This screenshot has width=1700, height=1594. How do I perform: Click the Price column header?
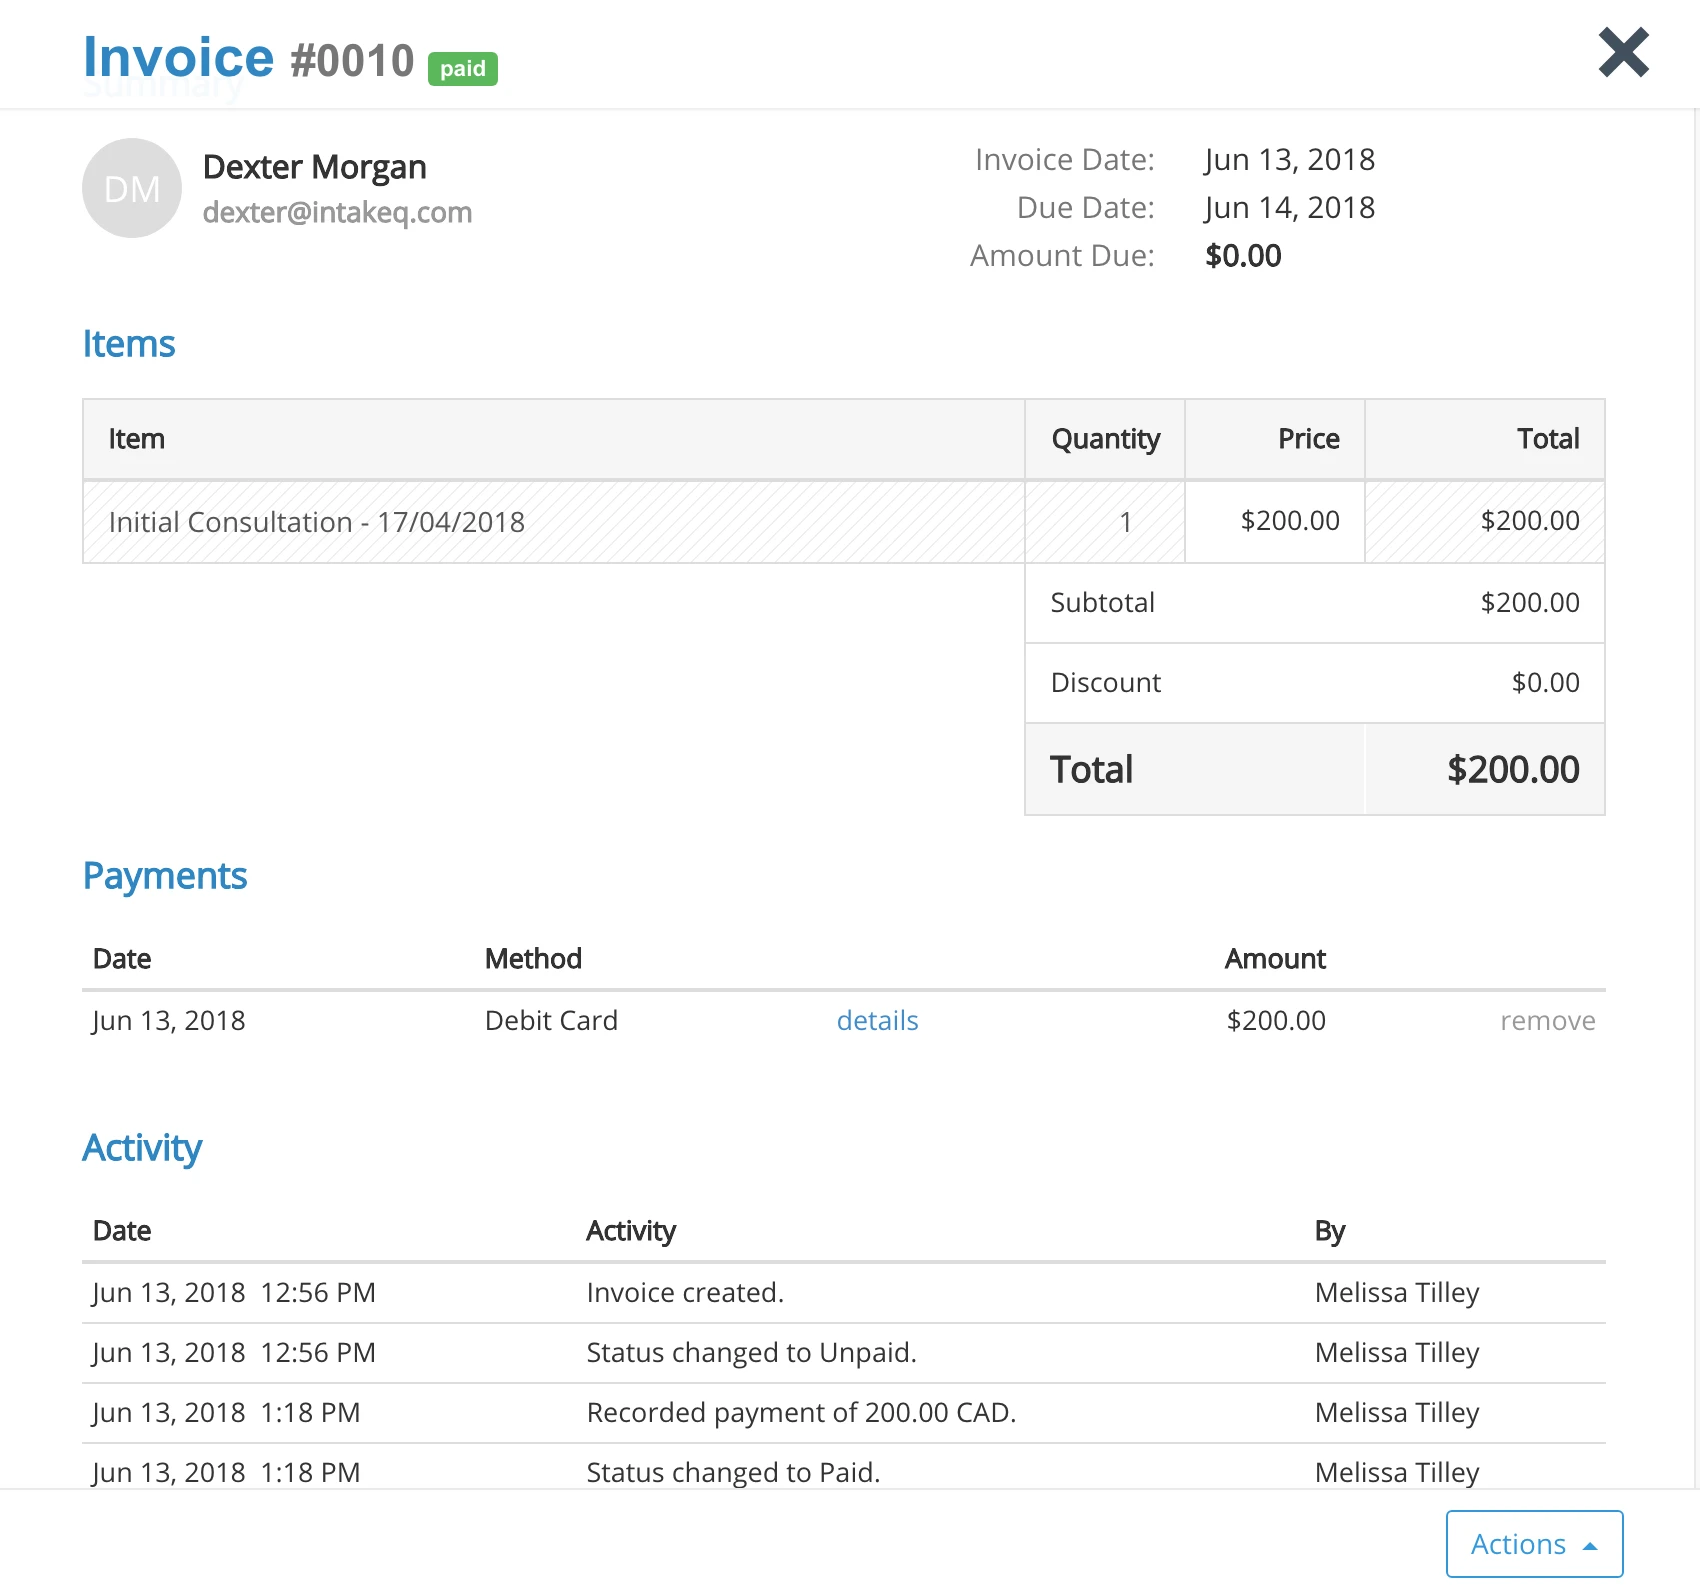[1308, 439]
